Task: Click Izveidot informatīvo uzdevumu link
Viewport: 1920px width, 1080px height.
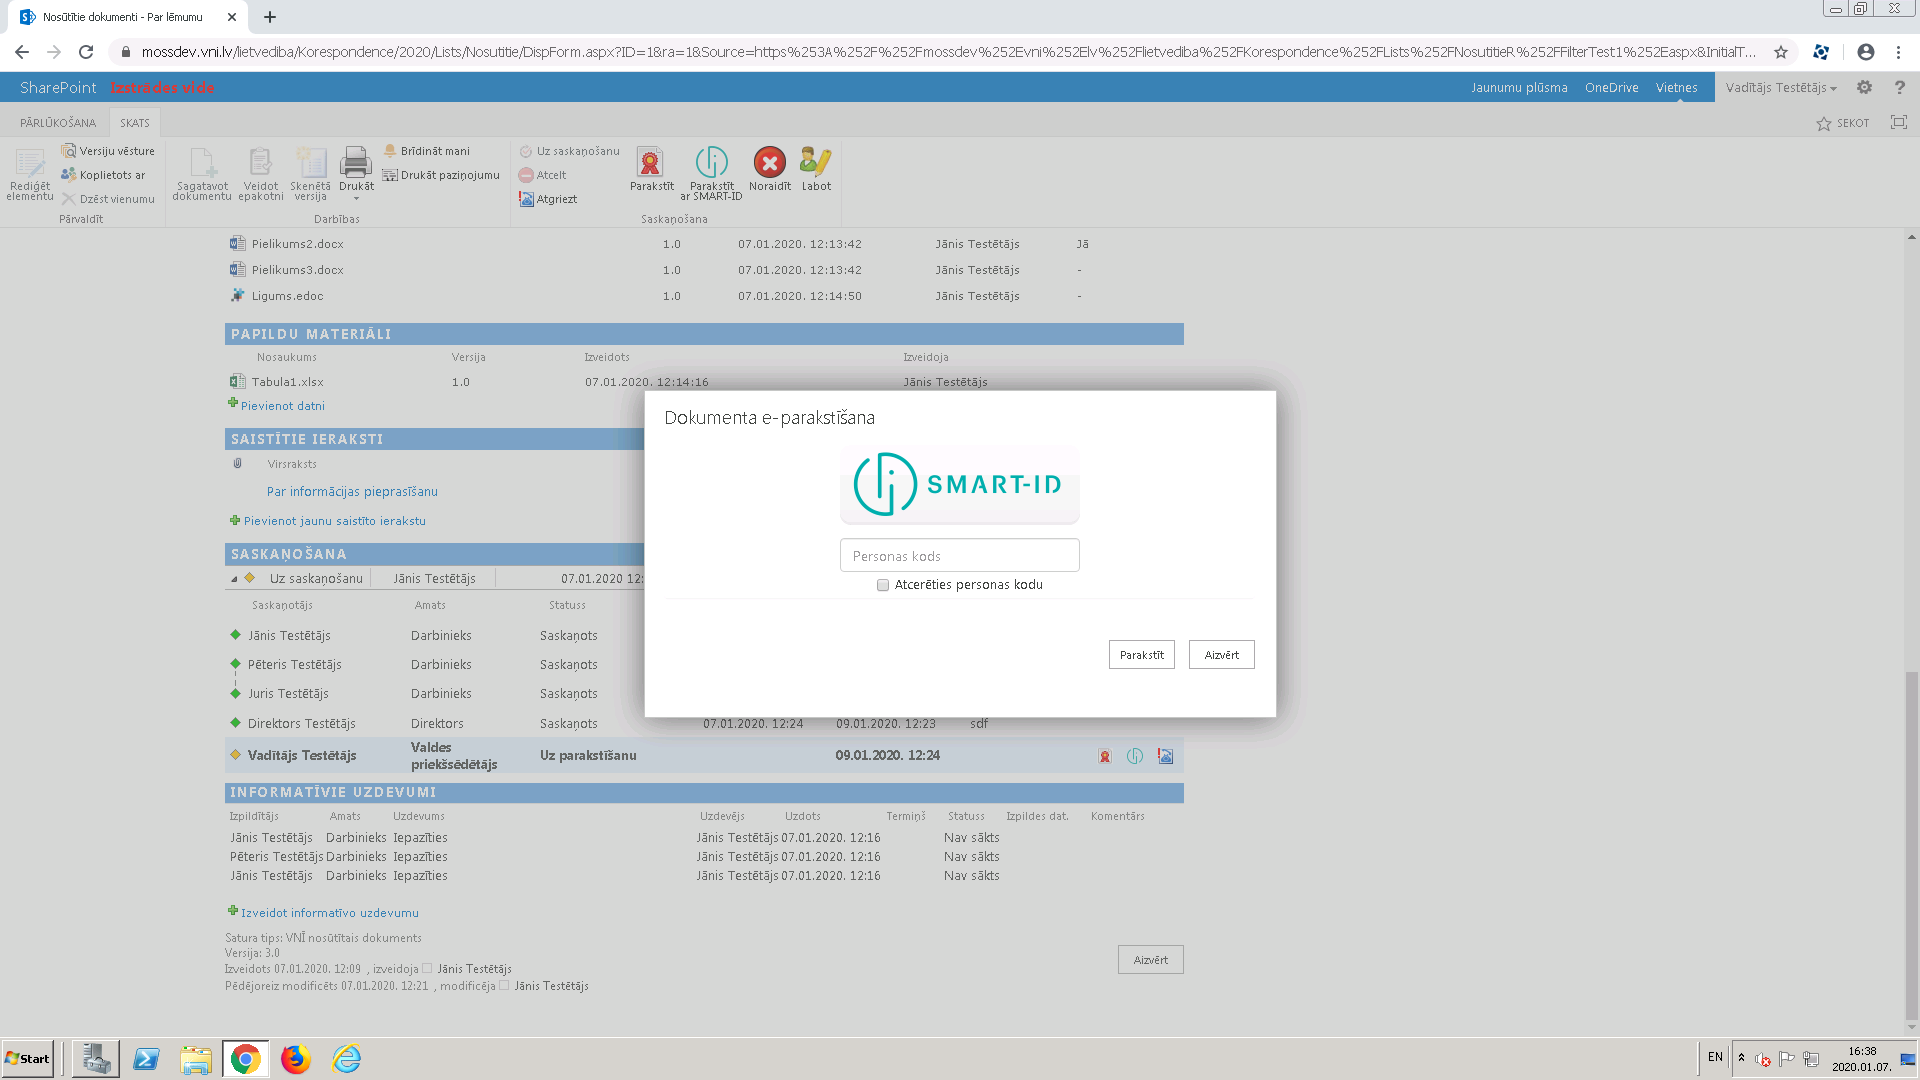Action: coord(329,913)
